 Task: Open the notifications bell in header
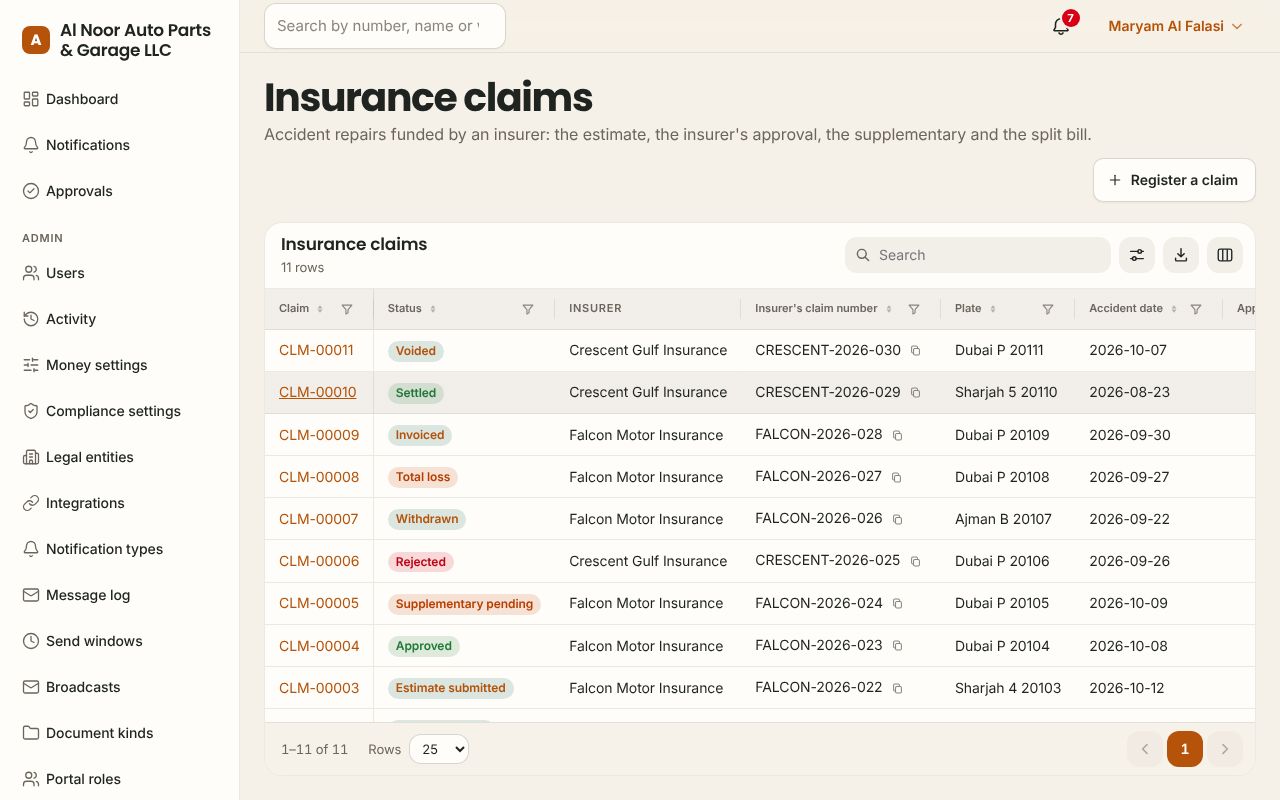[x=1061, y=26]
